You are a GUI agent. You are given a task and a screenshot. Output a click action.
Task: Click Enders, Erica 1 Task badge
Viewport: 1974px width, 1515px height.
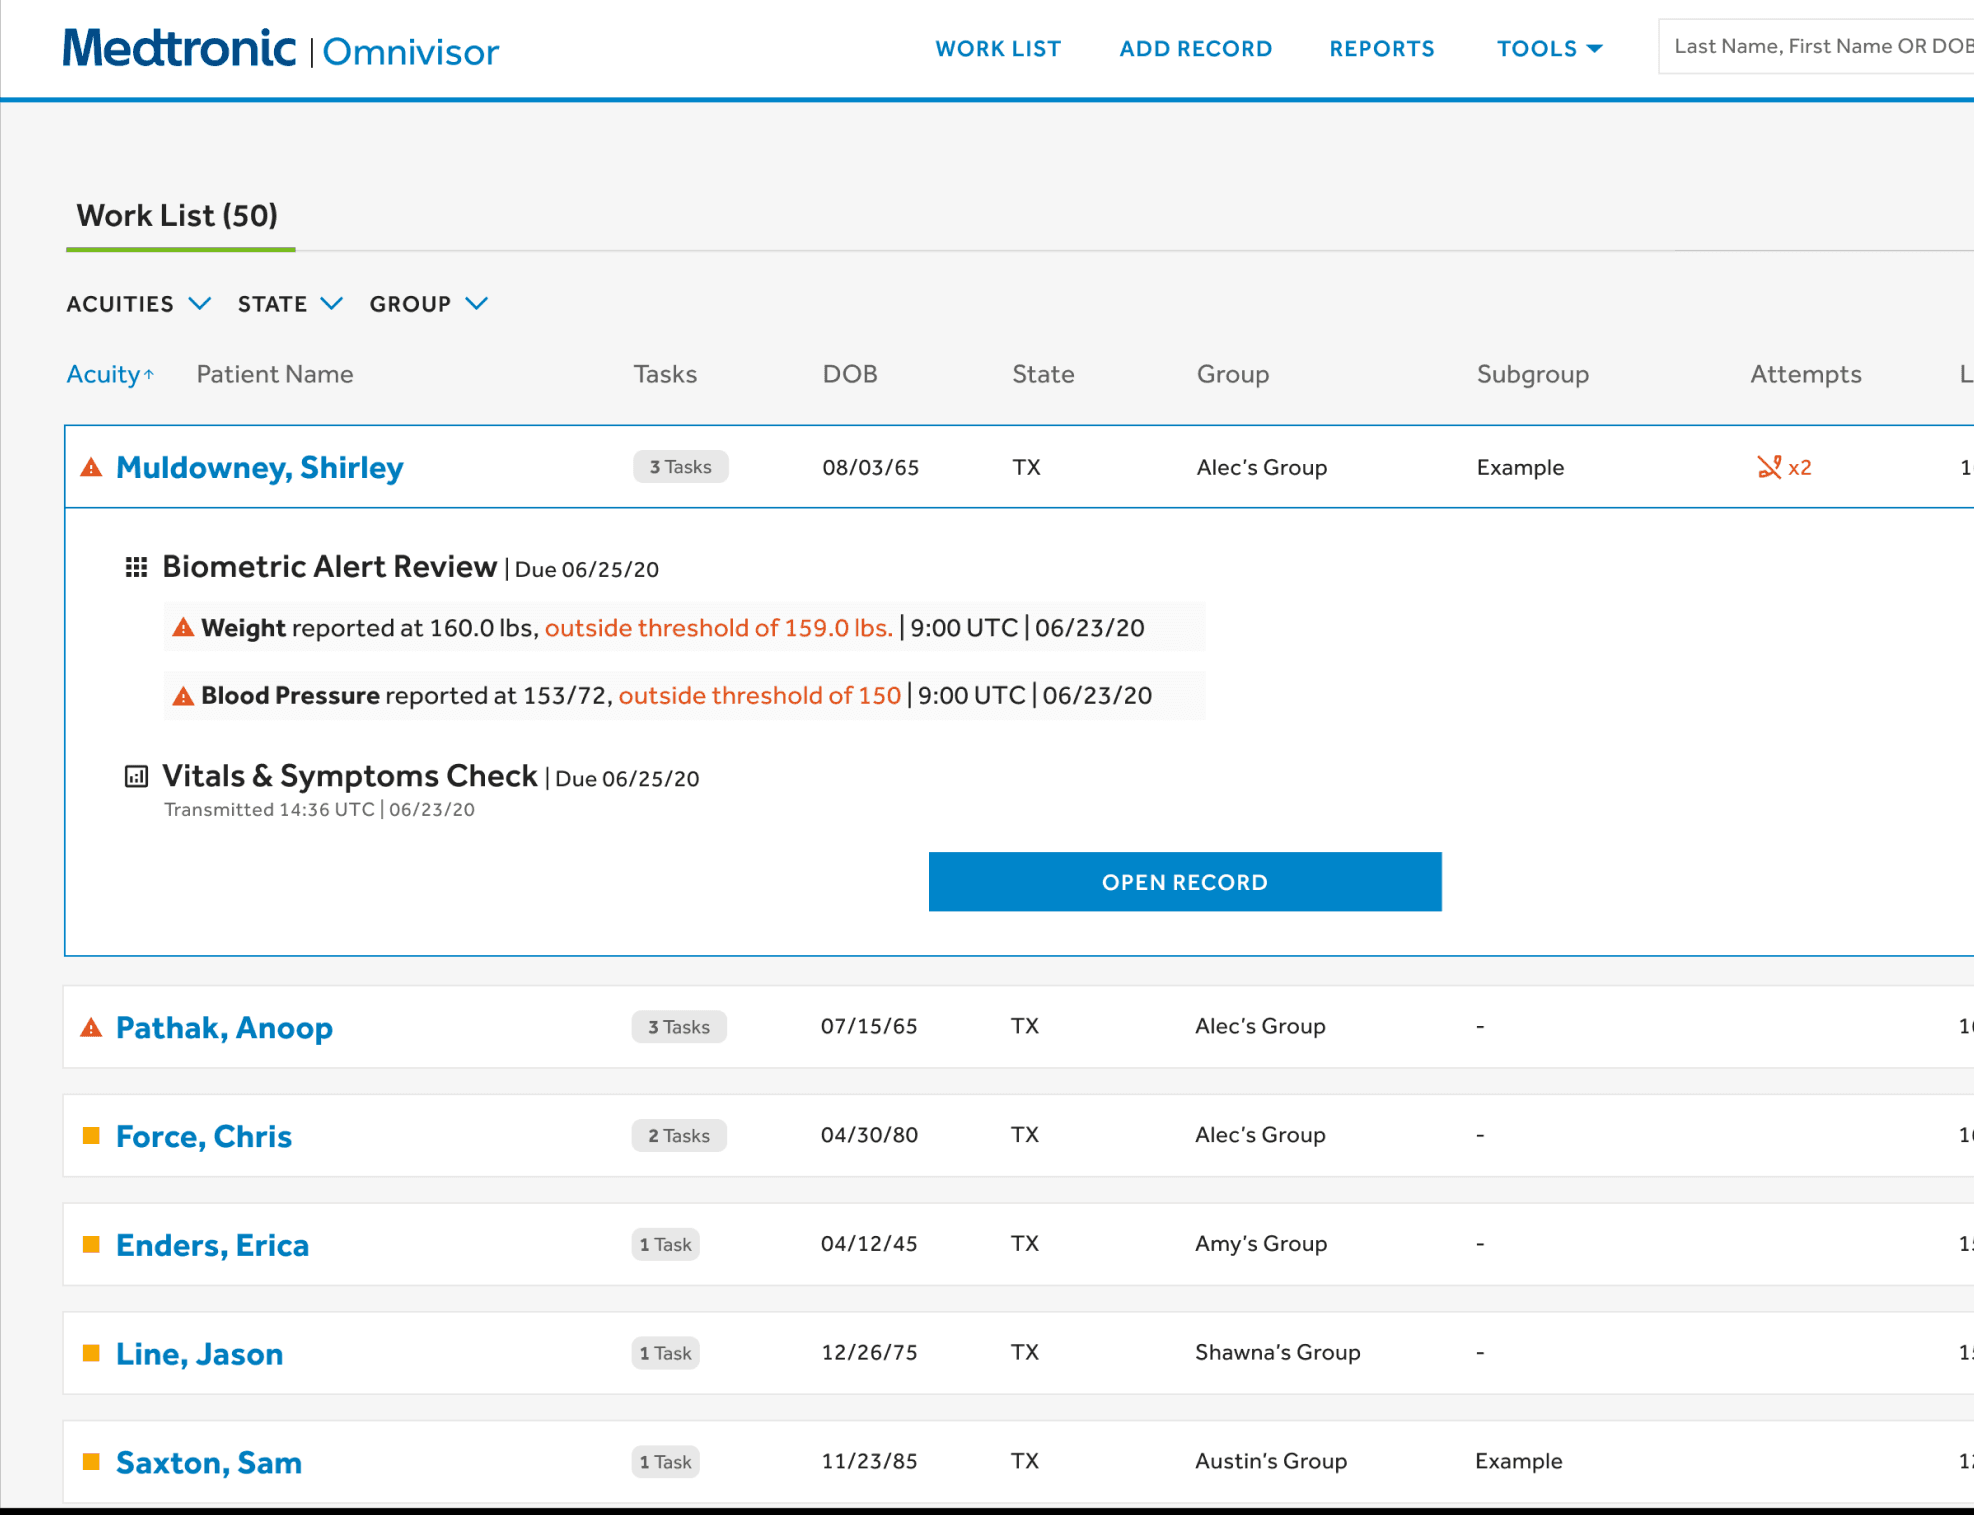click(665, 1245)
